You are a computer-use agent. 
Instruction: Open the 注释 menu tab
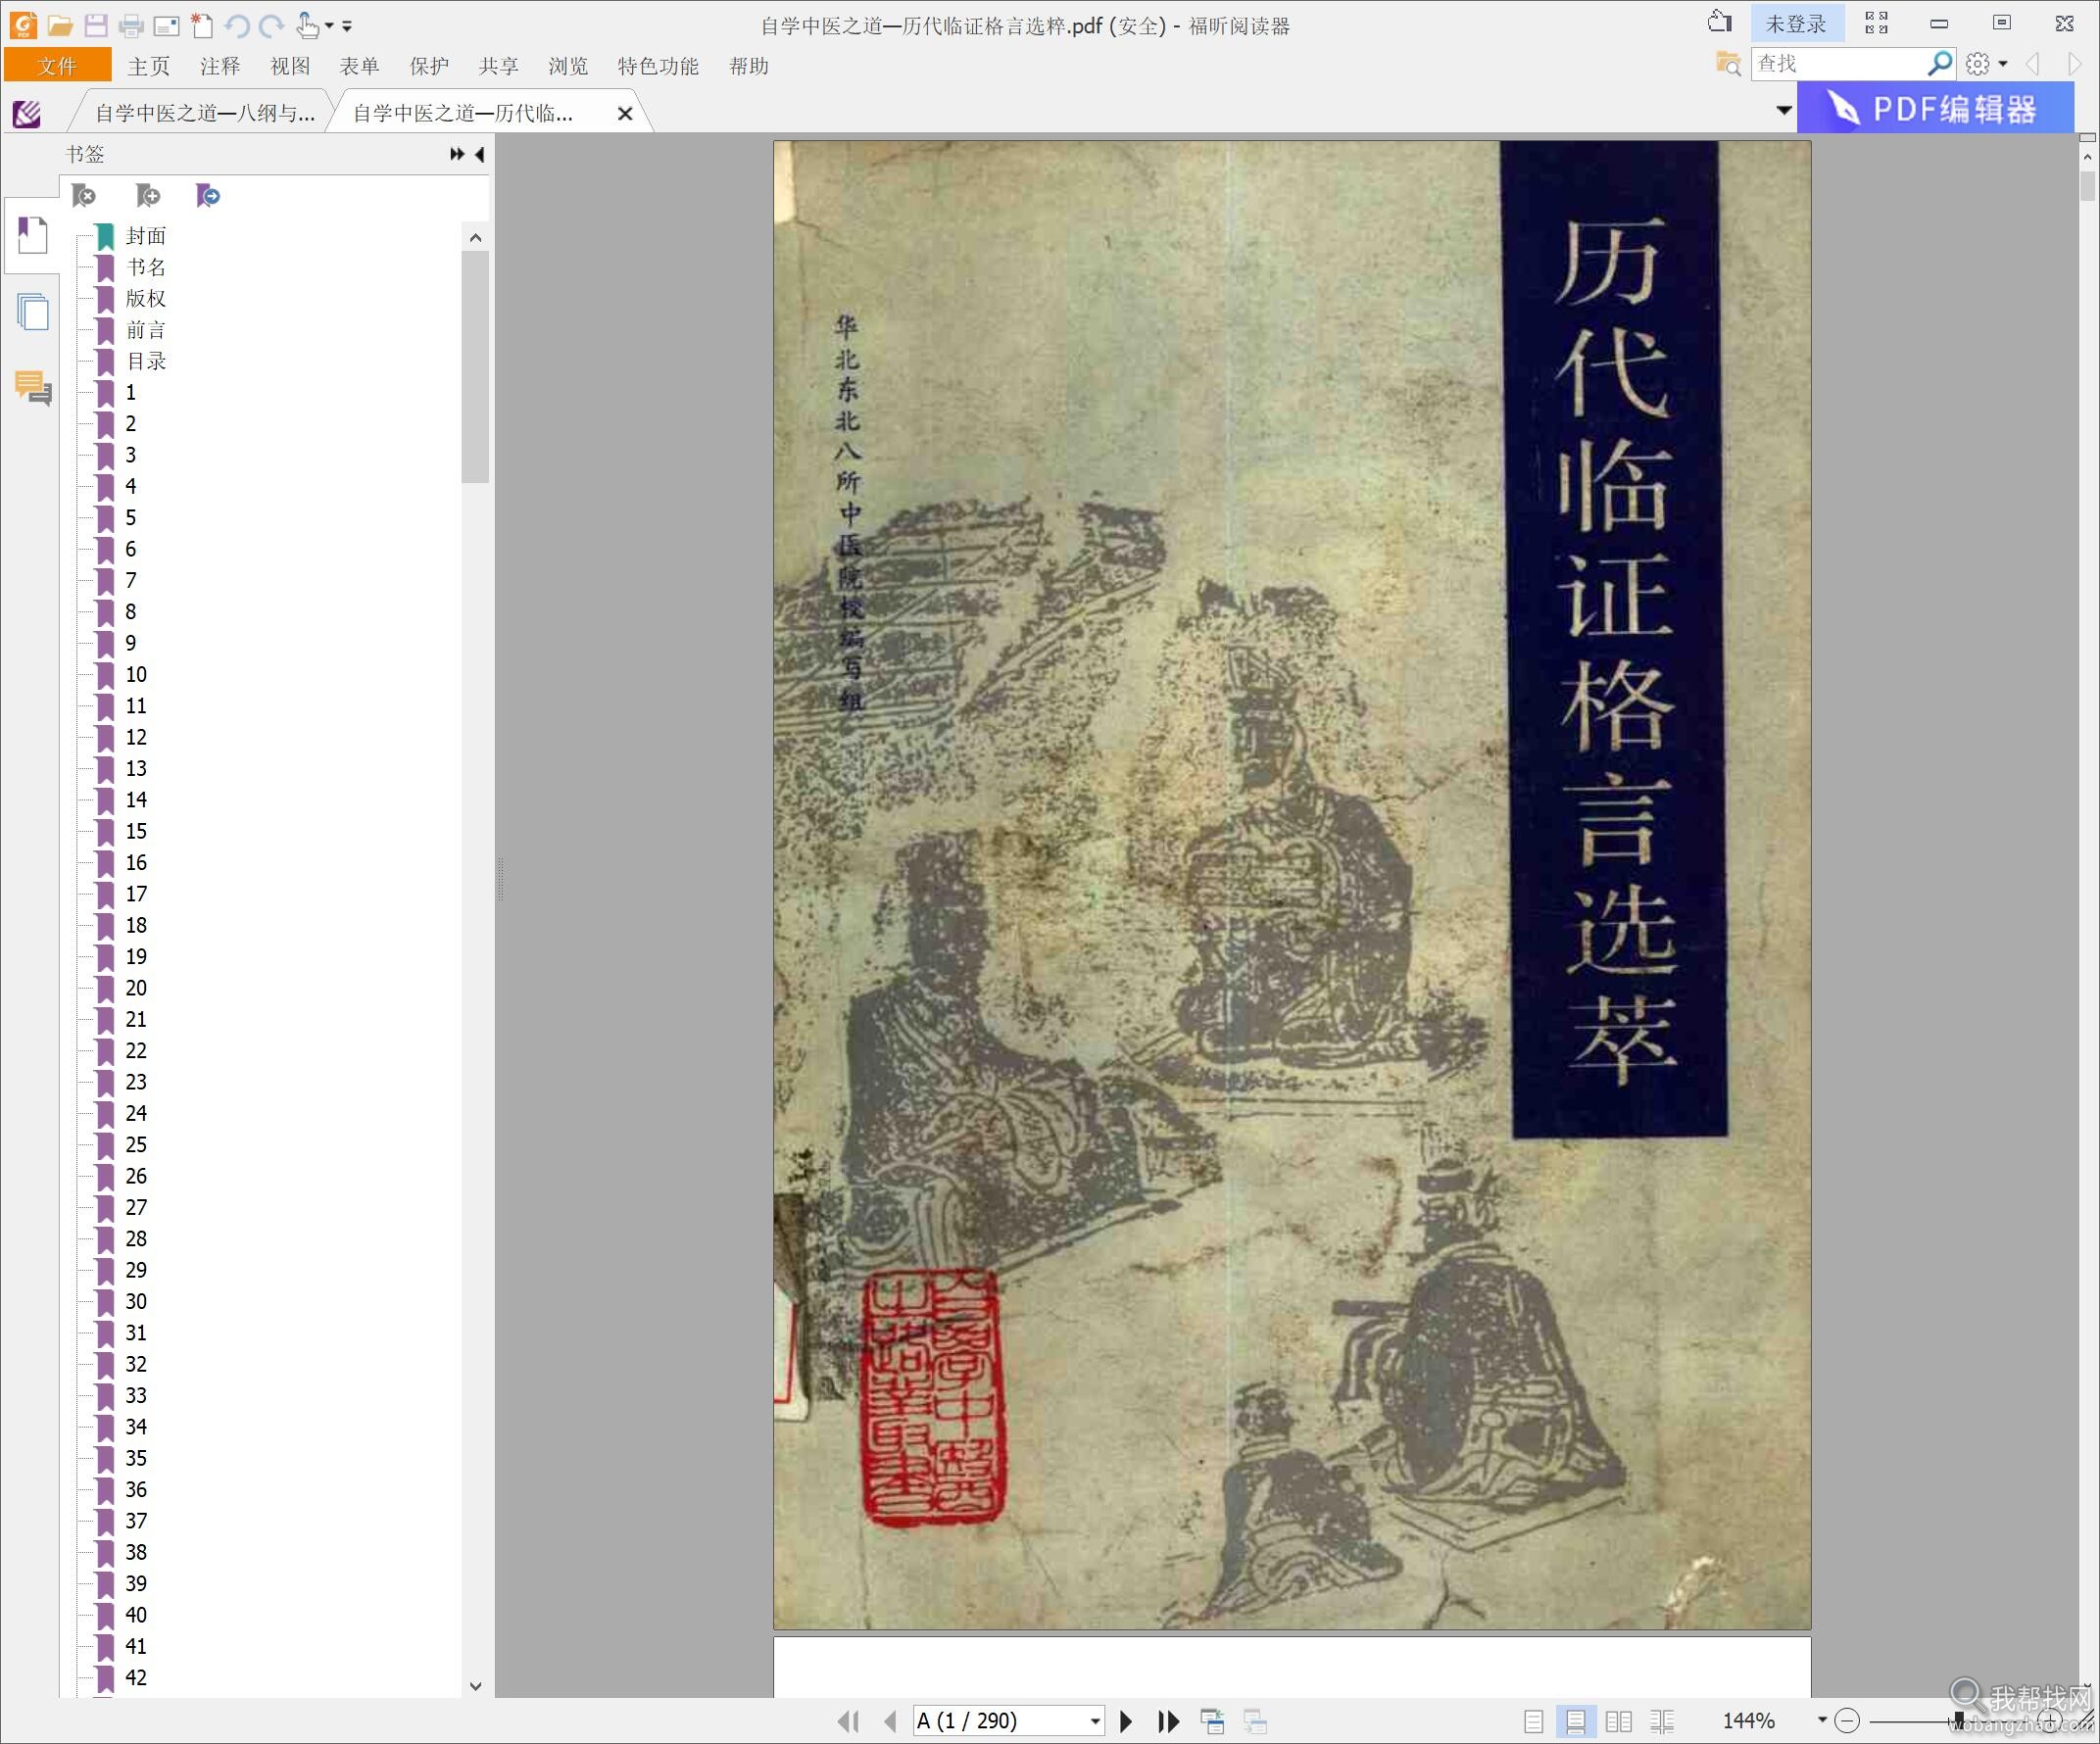220,66
